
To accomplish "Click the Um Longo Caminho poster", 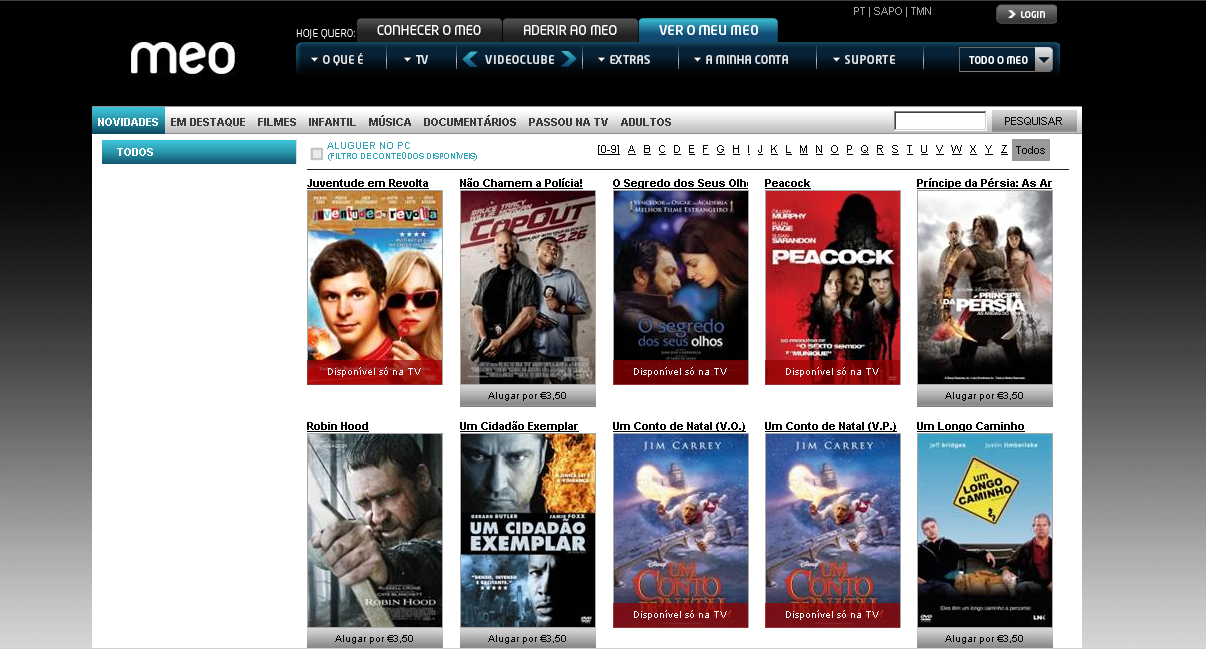I will click(x=985, y=530).
